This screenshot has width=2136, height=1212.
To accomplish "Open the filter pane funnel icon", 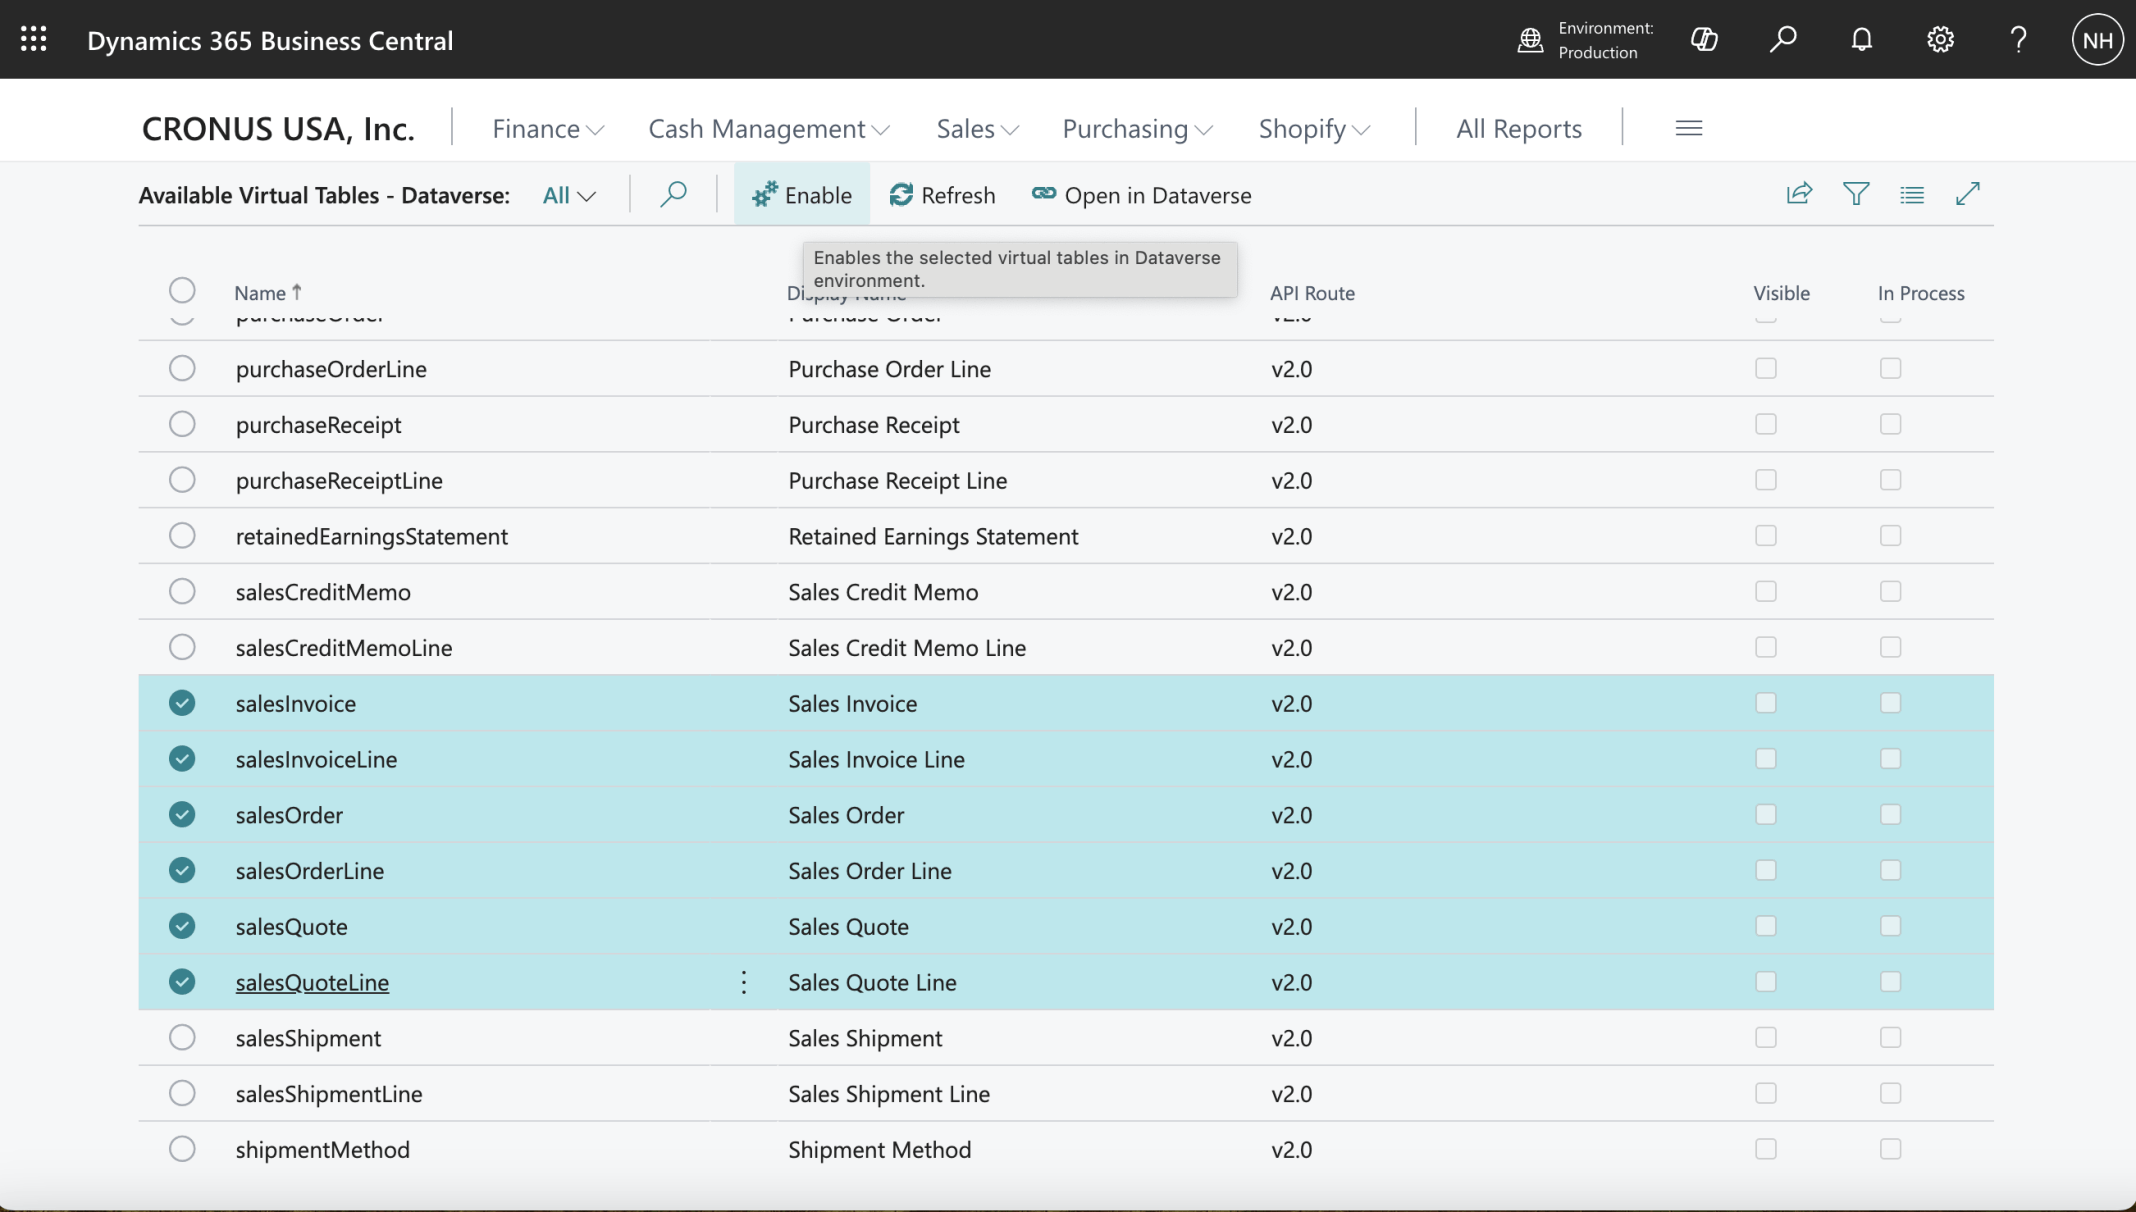I will (1856, 194).
